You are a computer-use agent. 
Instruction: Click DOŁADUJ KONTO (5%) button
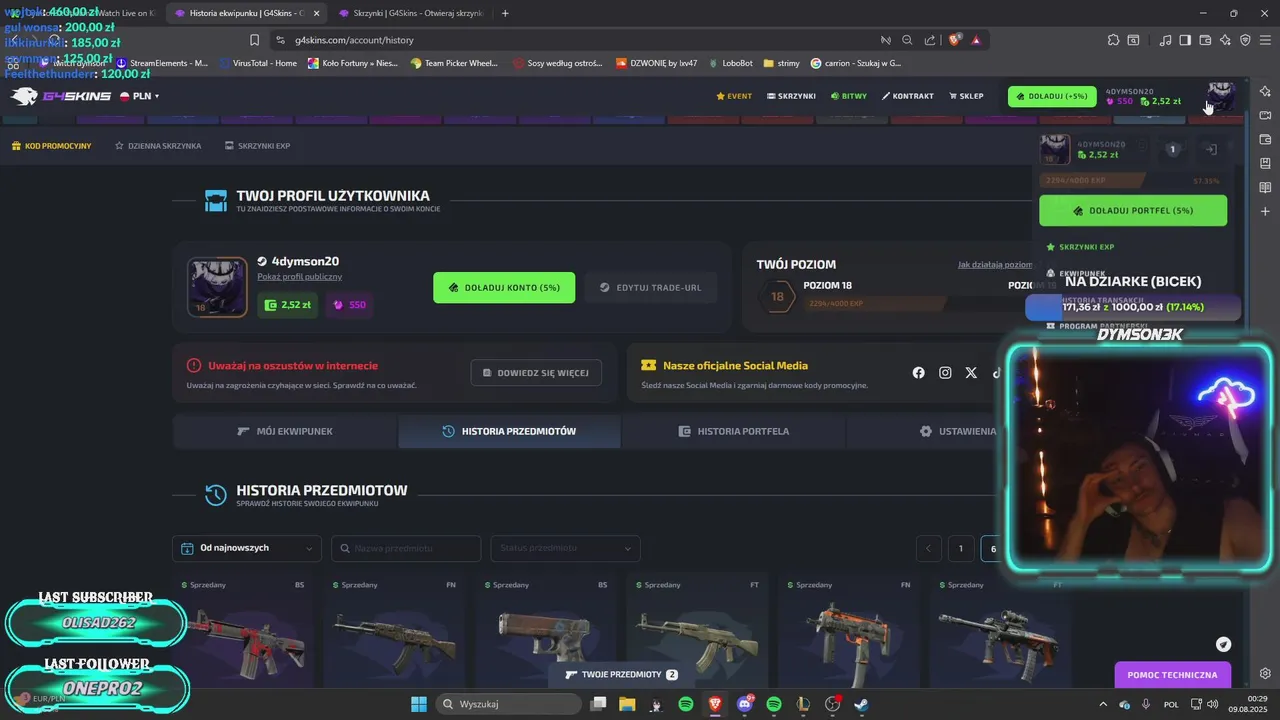click(x=504, y=288)
